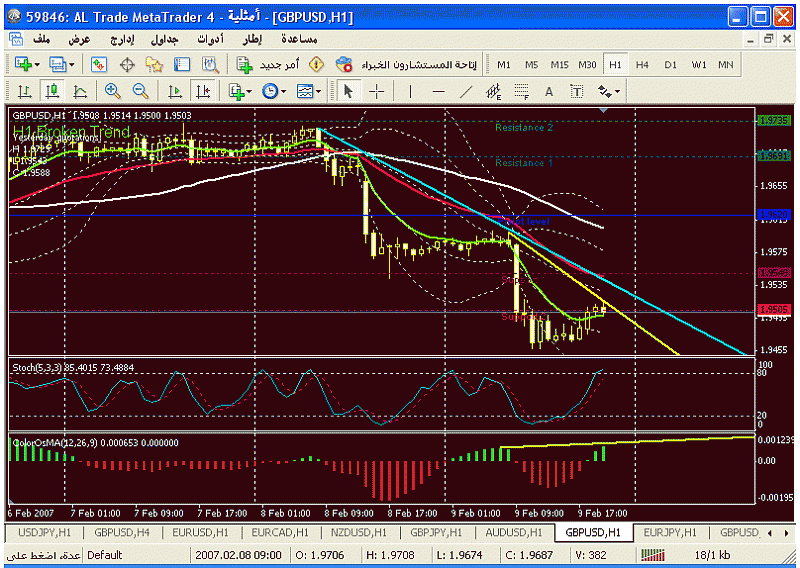Open the indicators list dropdown
Screen dimensions: 800x568
click(x=238, y=91)
